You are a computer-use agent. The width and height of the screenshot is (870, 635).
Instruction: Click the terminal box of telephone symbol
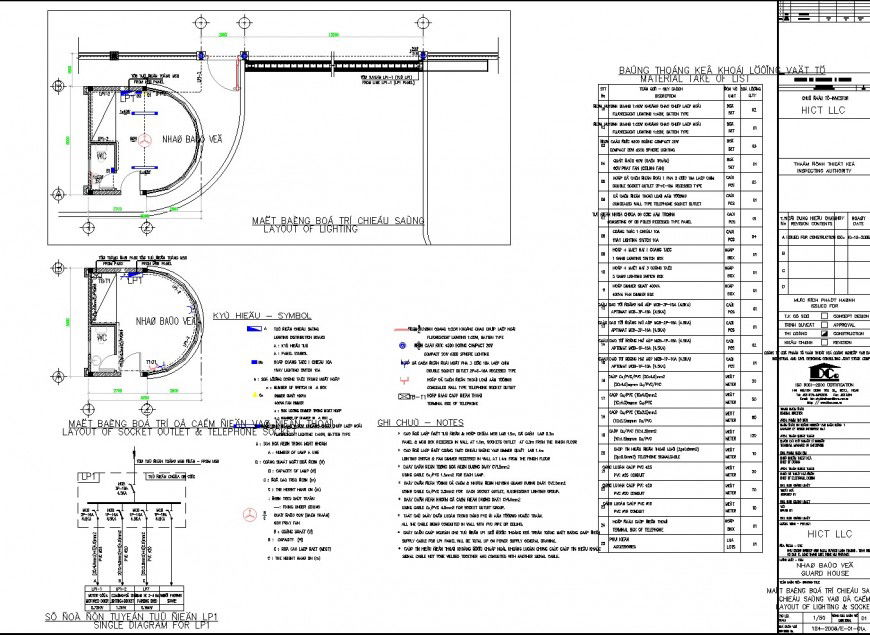402,397
